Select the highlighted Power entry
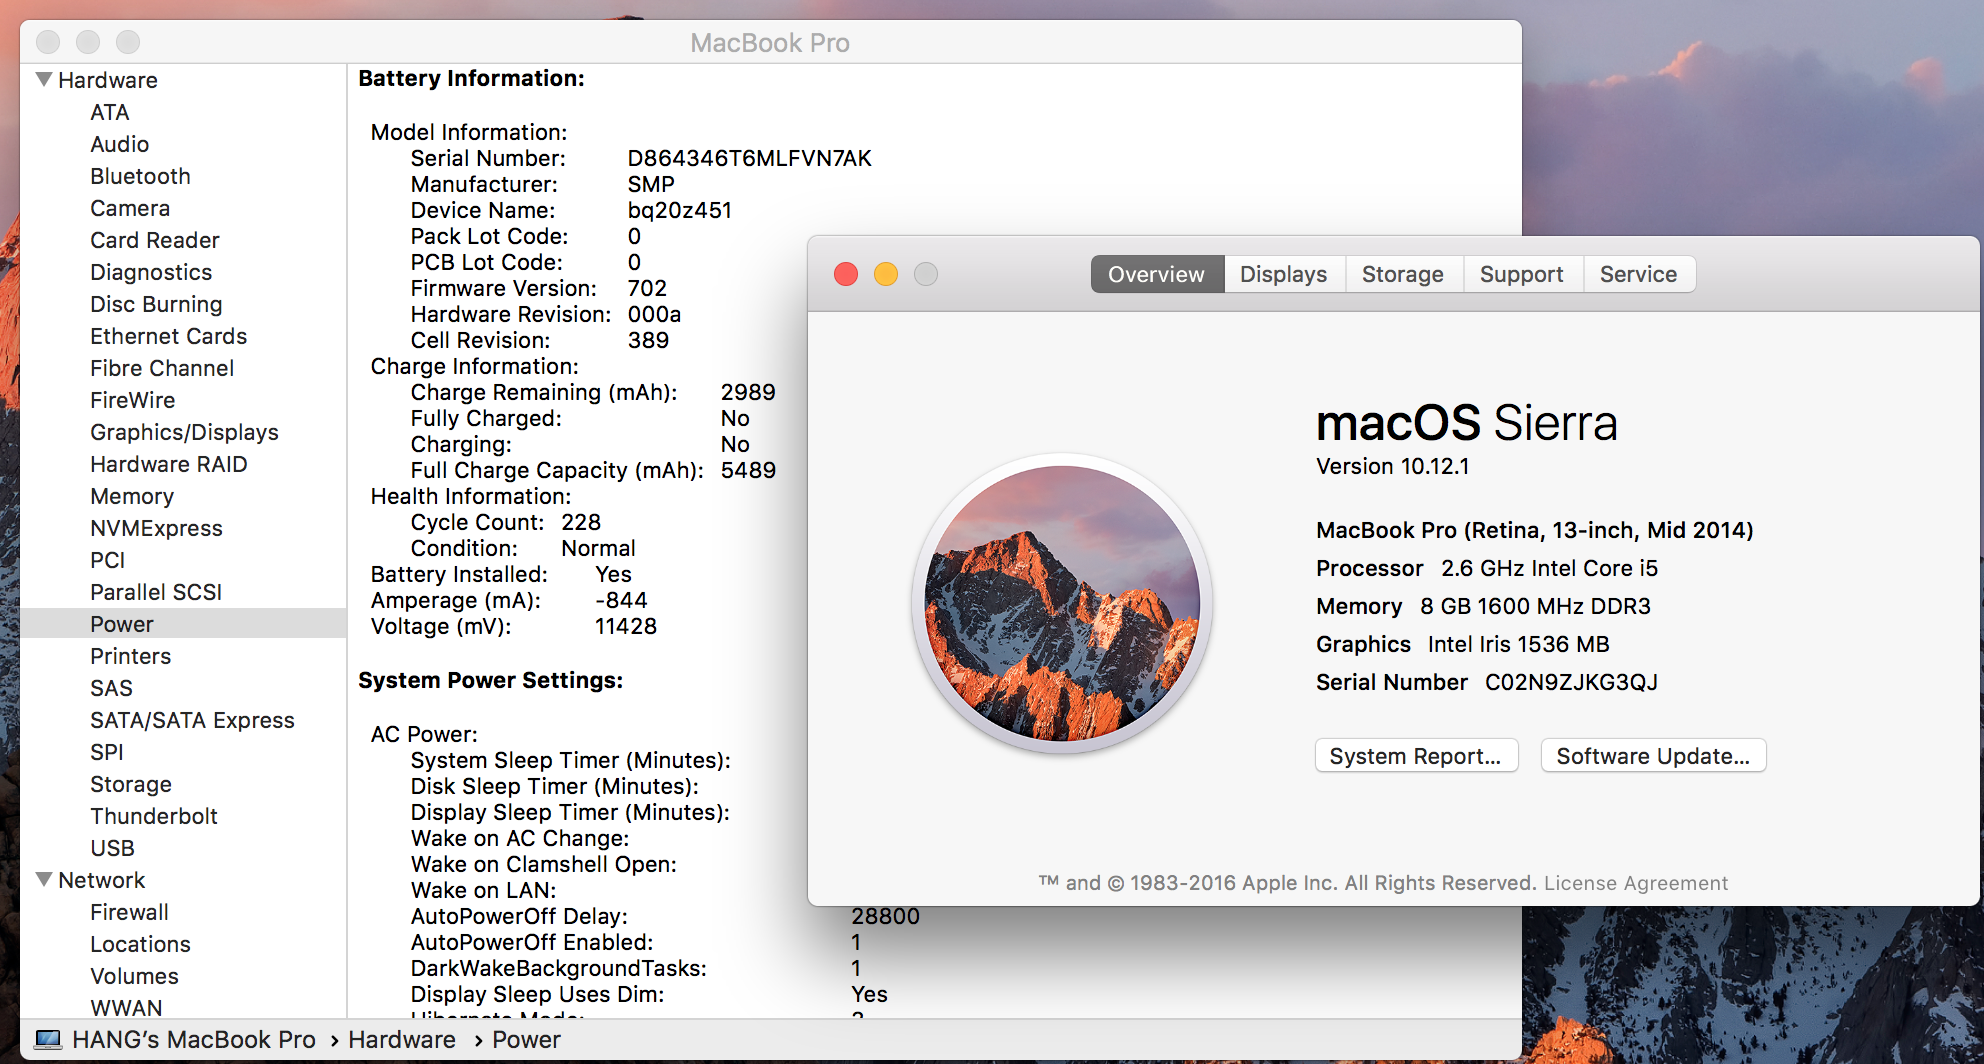Viewport: 1984px width, 1064px height. pyautogui.click(x=183, y=623)
